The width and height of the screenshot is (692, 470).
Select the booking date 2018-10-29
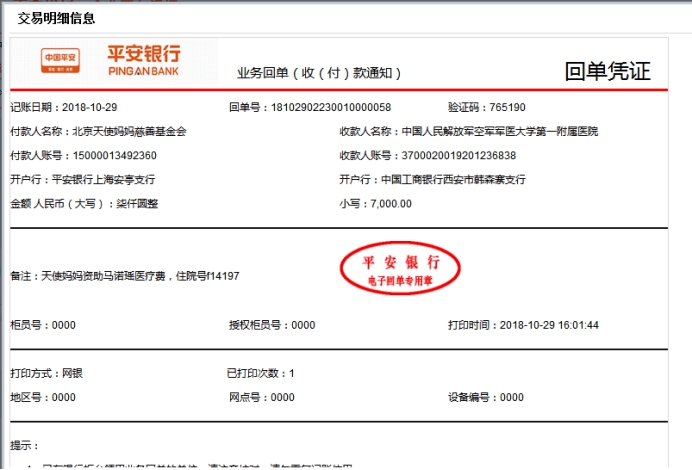[90, 107]
